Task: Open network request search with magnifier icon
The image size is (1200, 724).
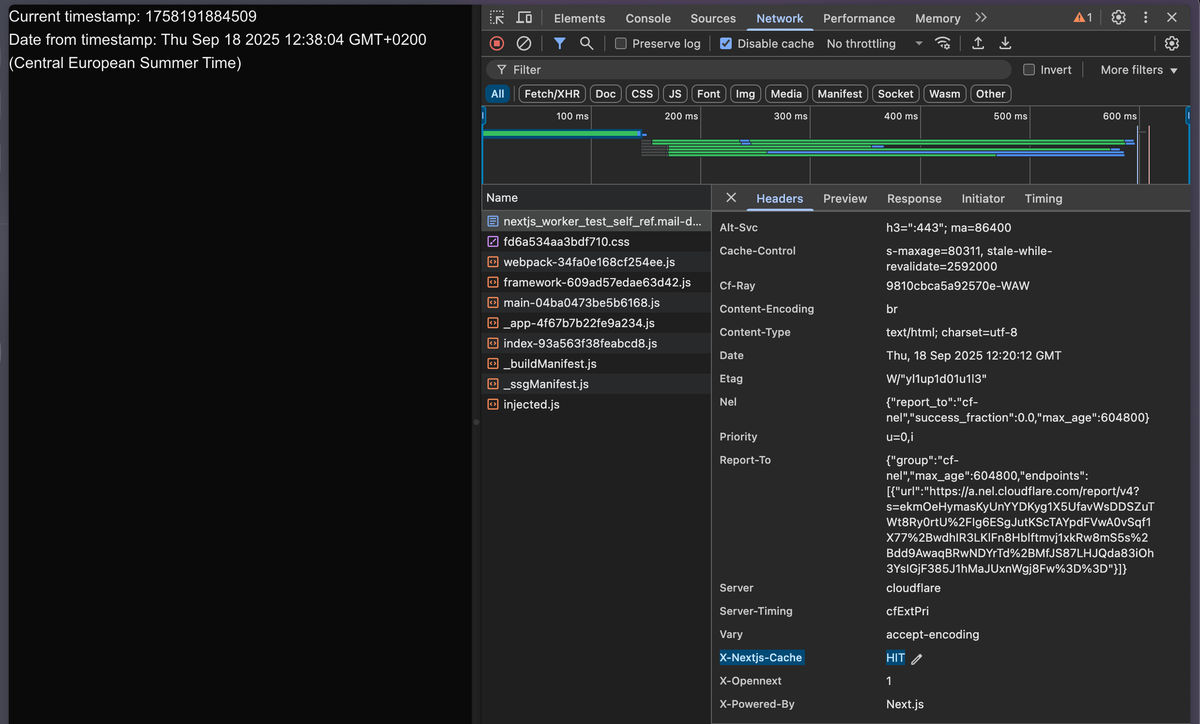Action: (586, 43)
